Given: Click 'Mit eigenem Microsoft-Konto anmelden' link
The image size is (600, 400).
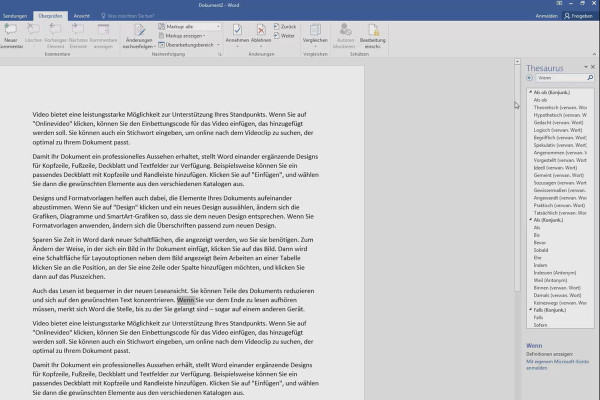Looking at the screenshot, I should [557, 364].
